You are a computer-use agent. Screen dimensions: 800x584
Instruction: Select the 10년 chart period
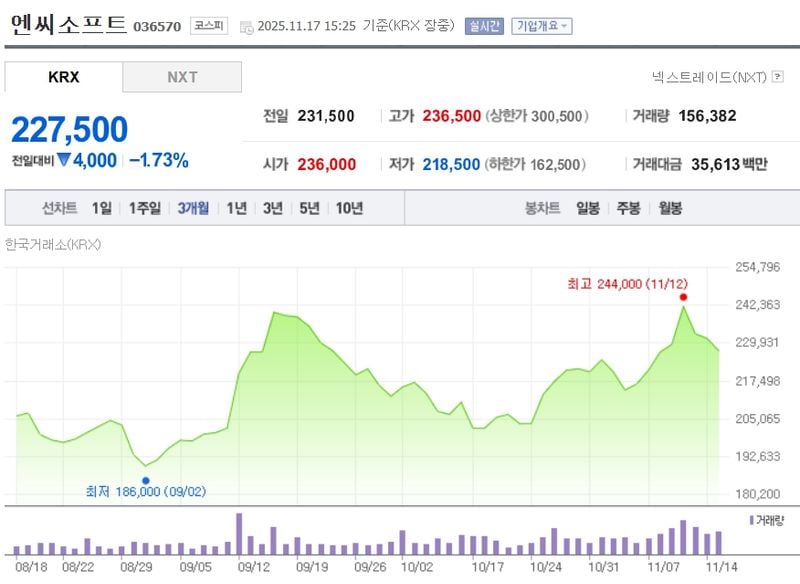point(350,208)
